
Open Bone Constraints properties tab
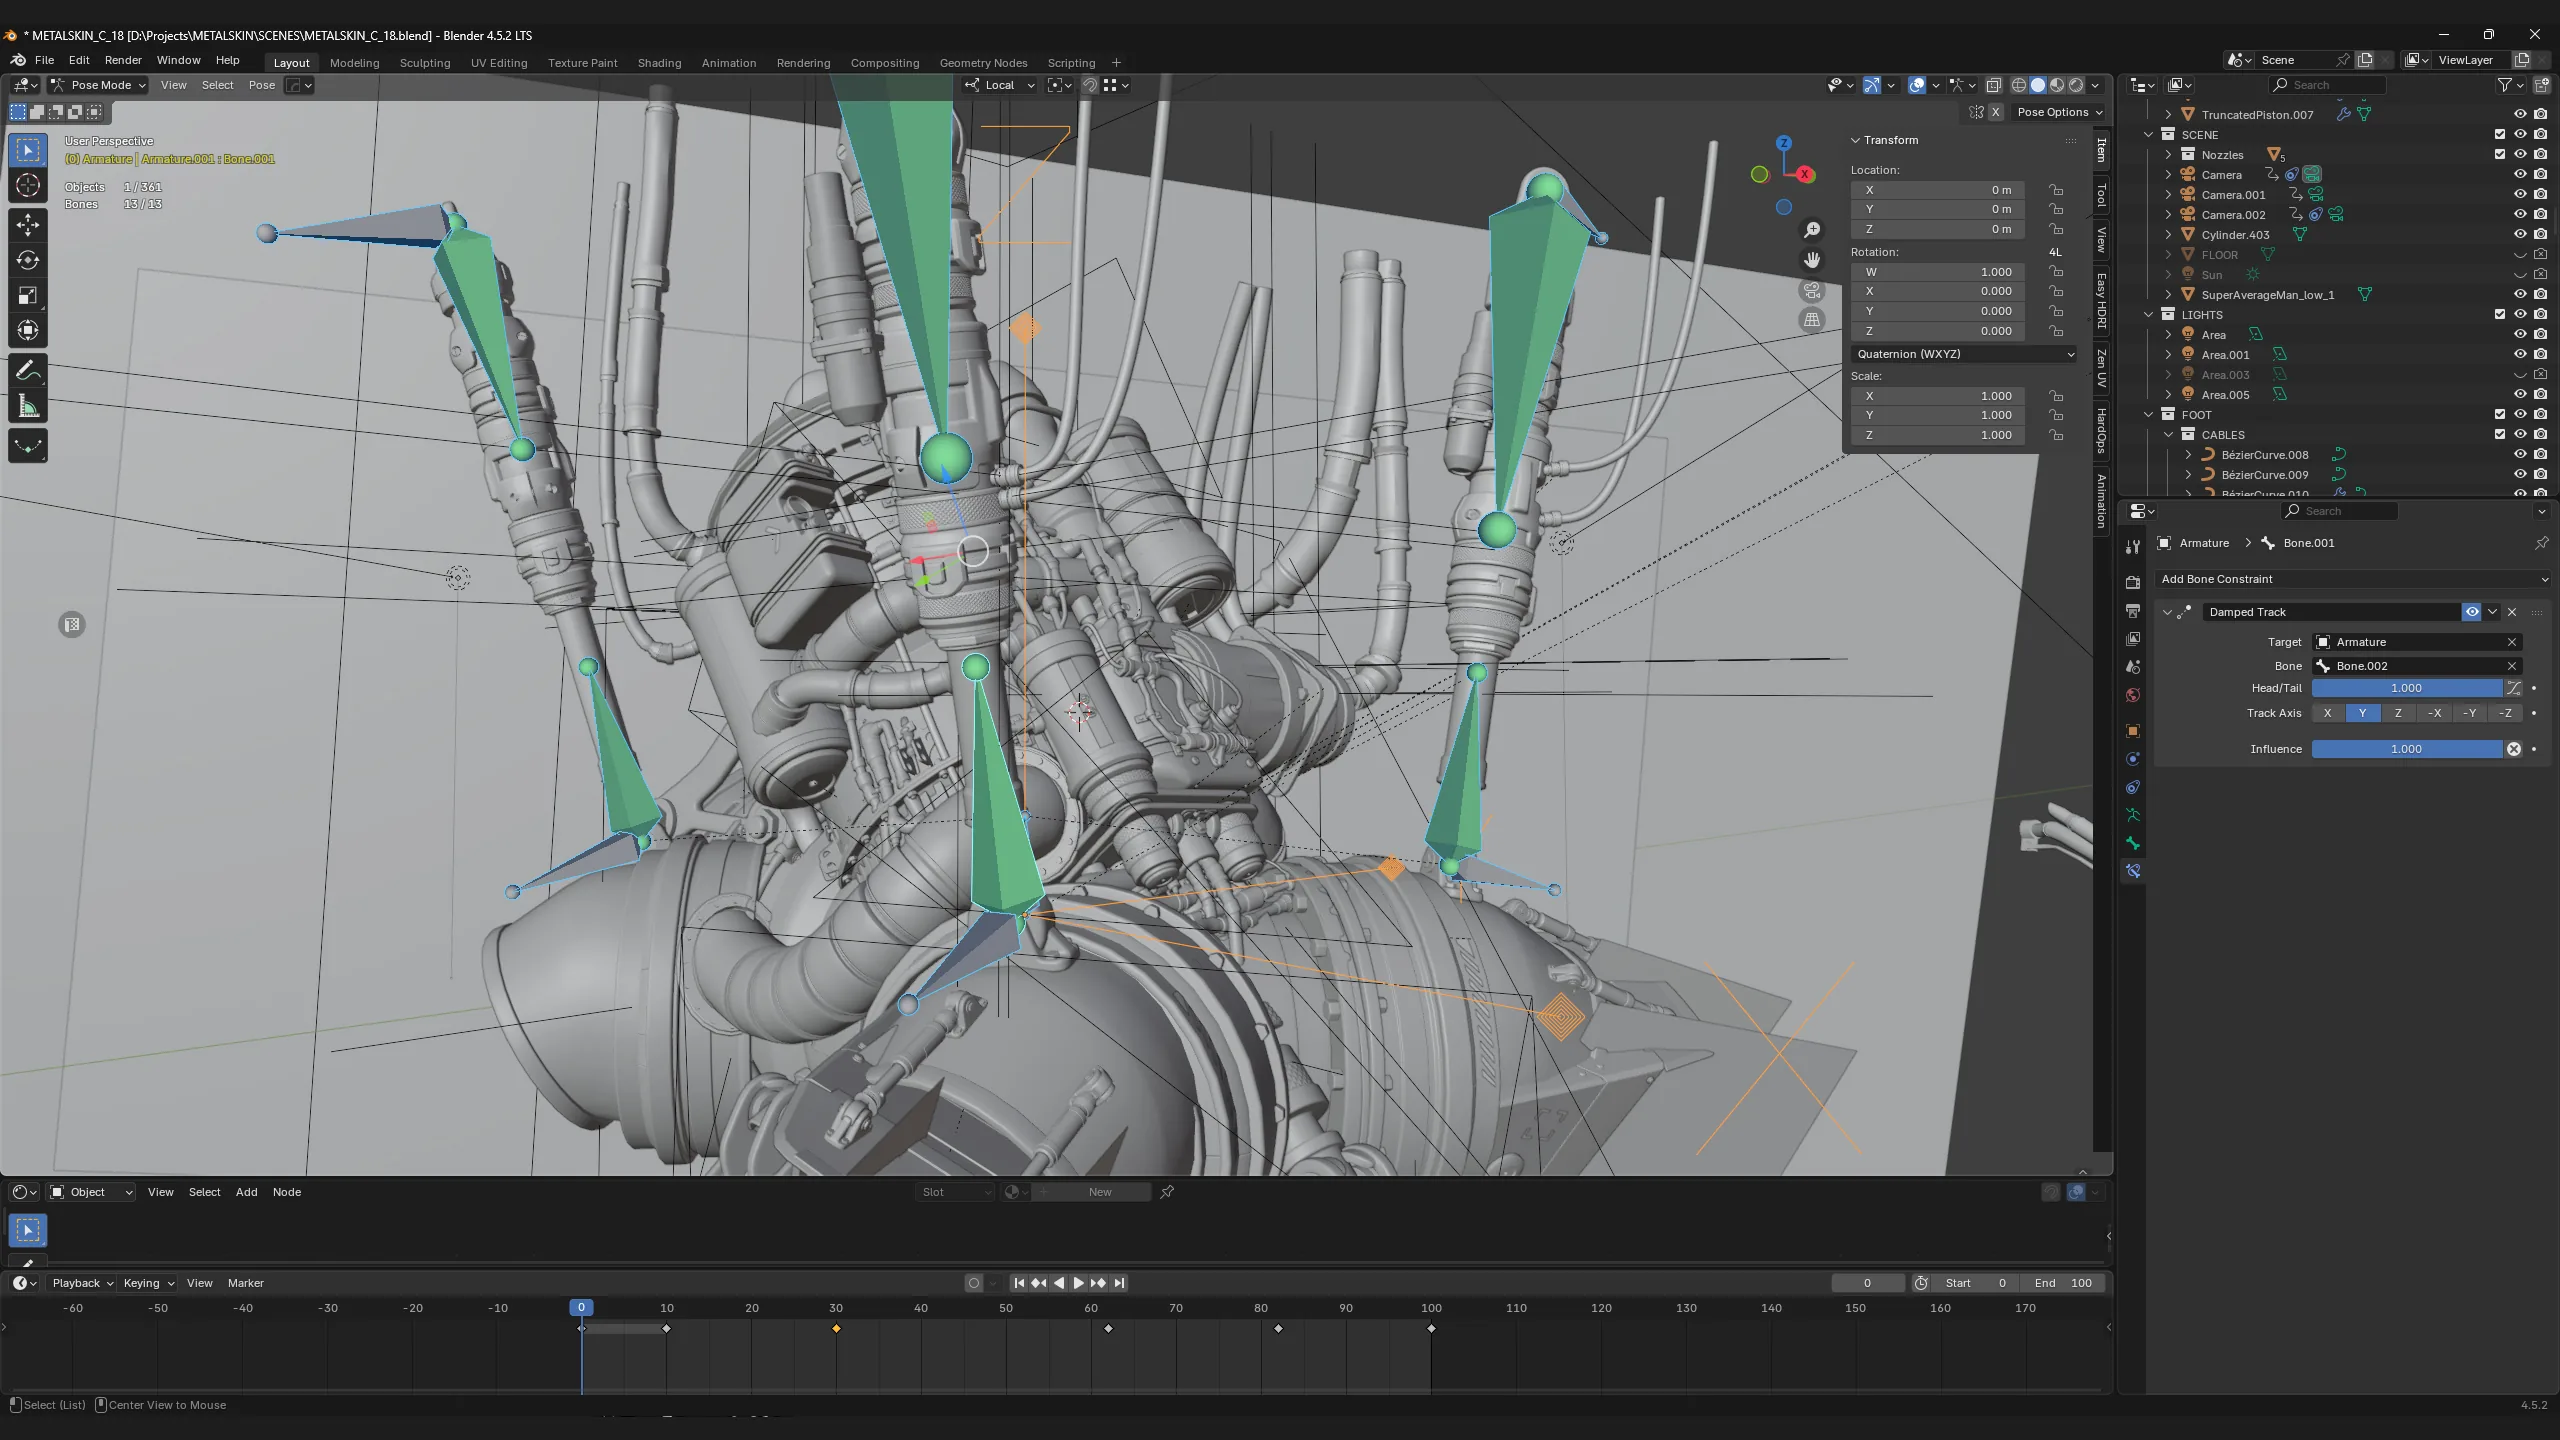pos(2133,871)
